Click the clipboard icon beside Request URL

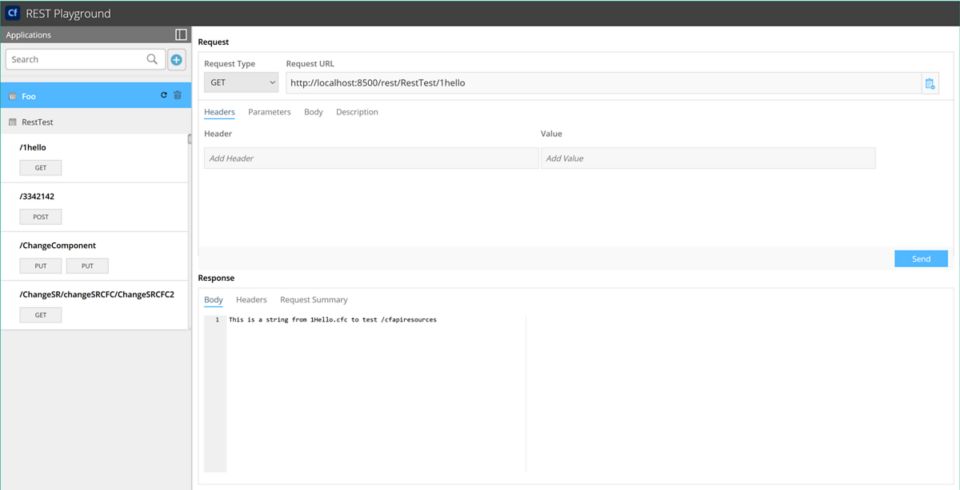930,83
